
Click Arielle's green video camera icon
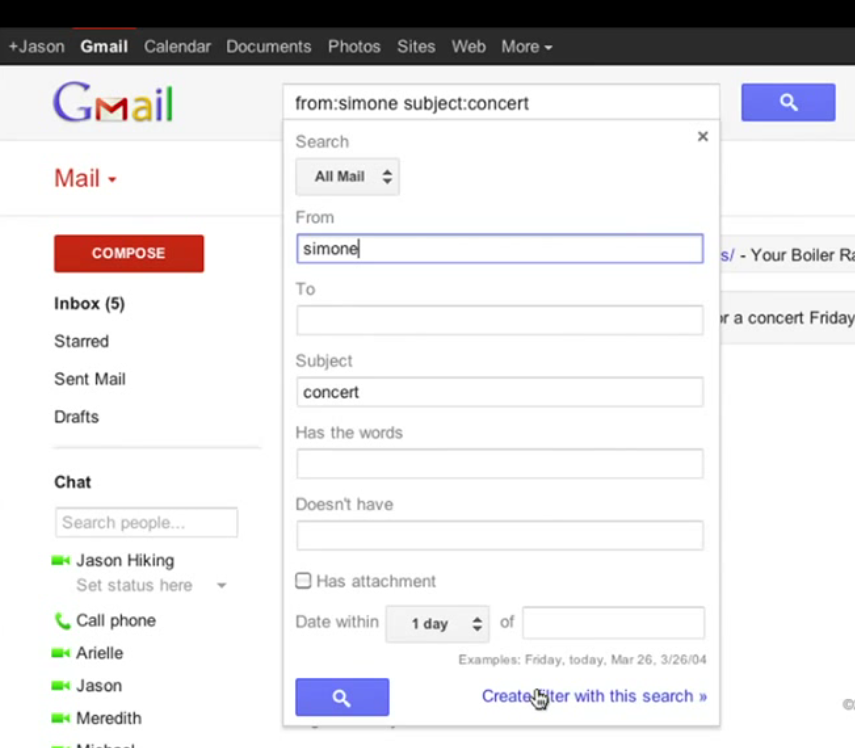(x=61, y=653)
